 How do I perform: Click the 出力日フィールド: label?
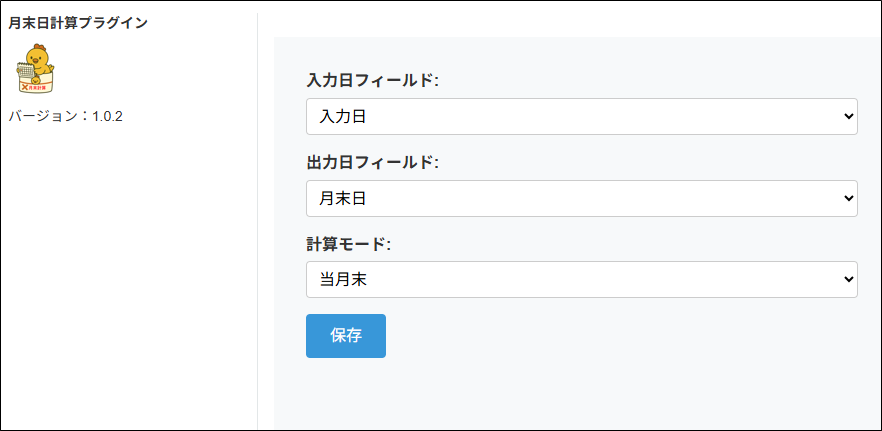[372, 162]
